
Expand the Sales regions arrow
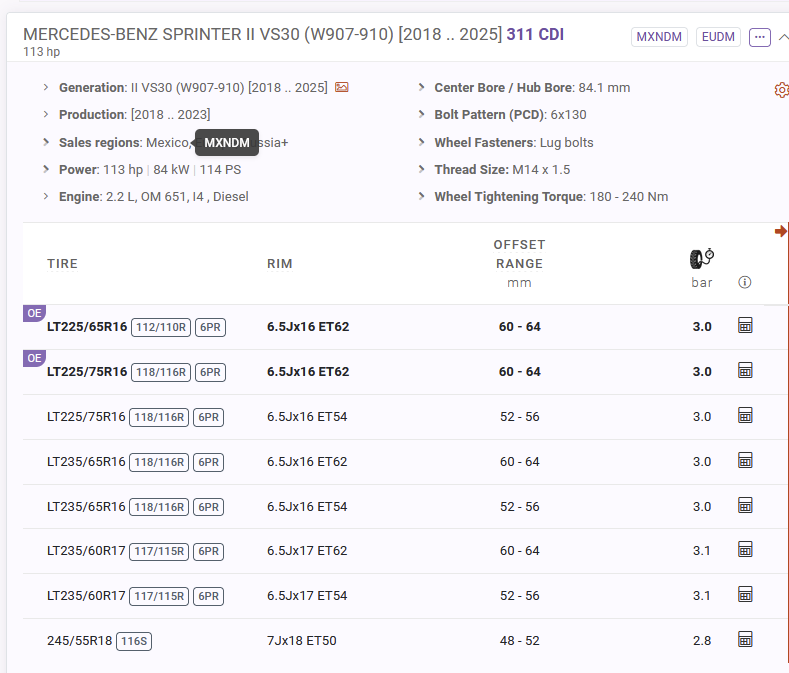tap(46, 142)
